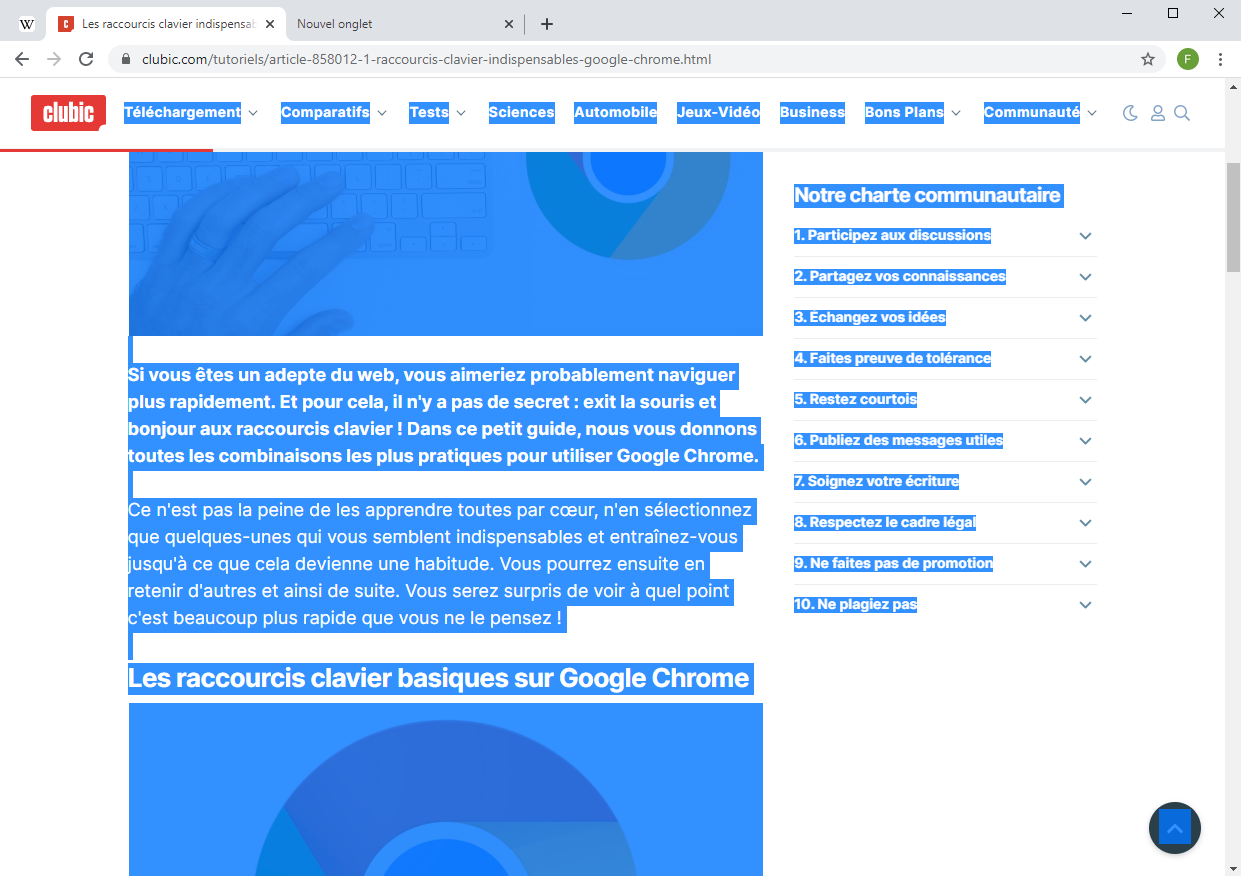Open the user account icon
The width and height of the screenshot is (1241, 876).
pos(1157,113)
